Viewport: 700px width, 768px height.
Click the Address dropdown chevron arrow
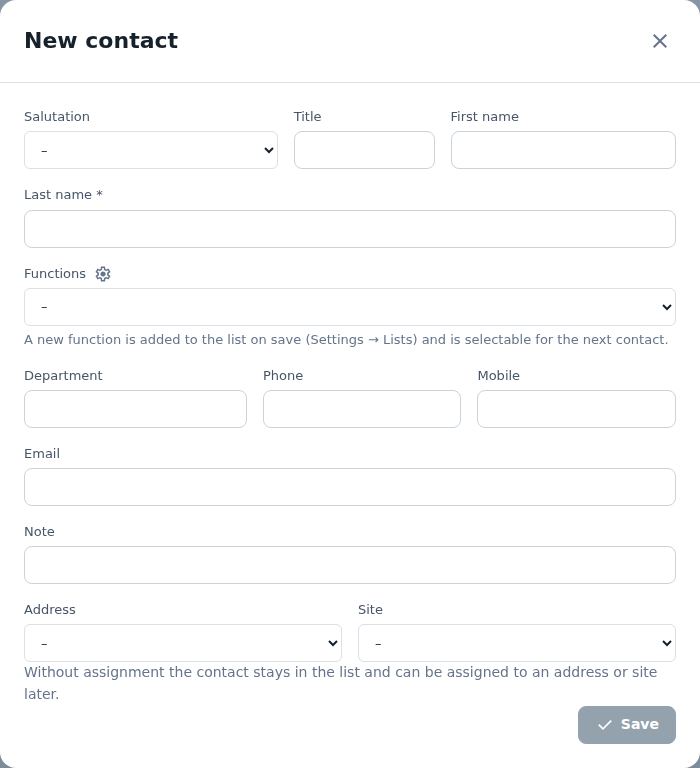[333, 643]
